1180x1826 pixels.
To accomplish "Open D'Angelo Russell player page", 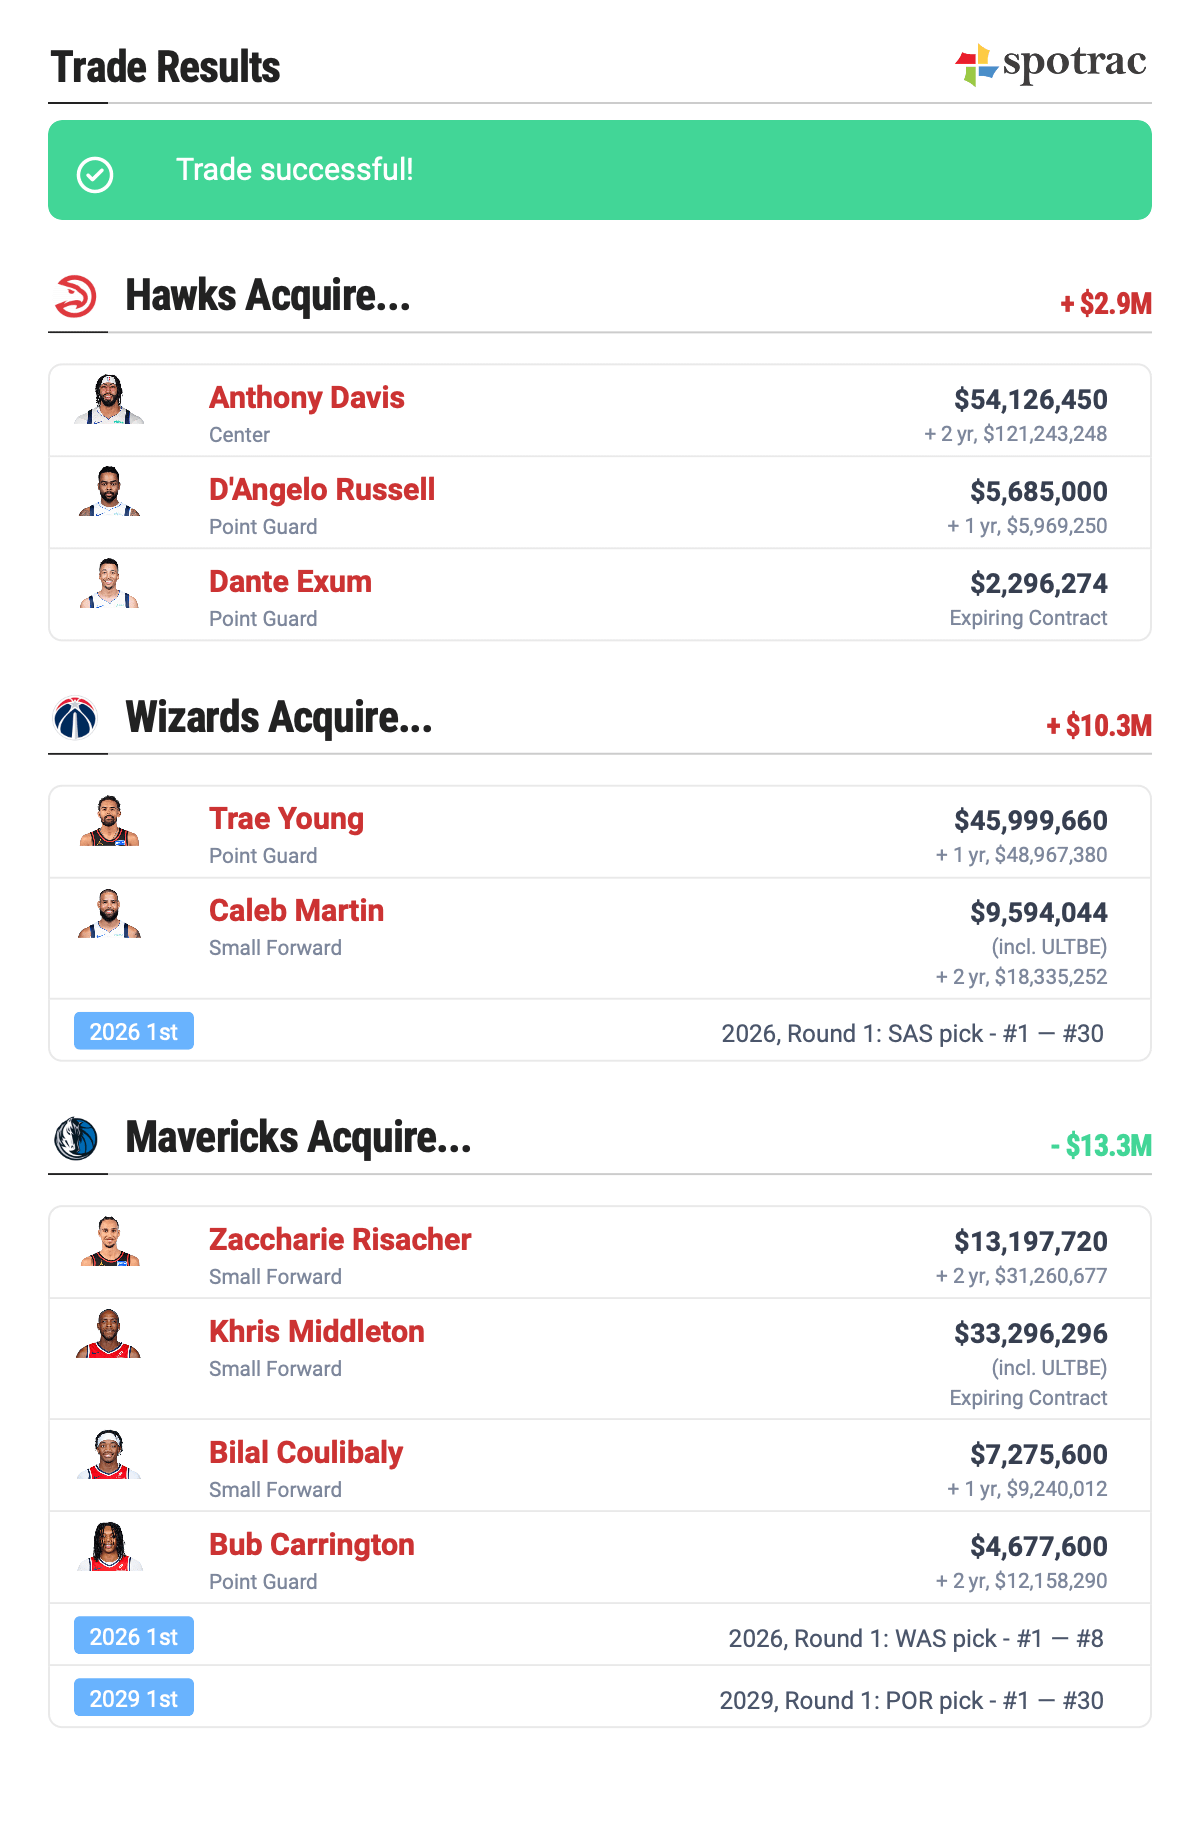I will (321, 490).
